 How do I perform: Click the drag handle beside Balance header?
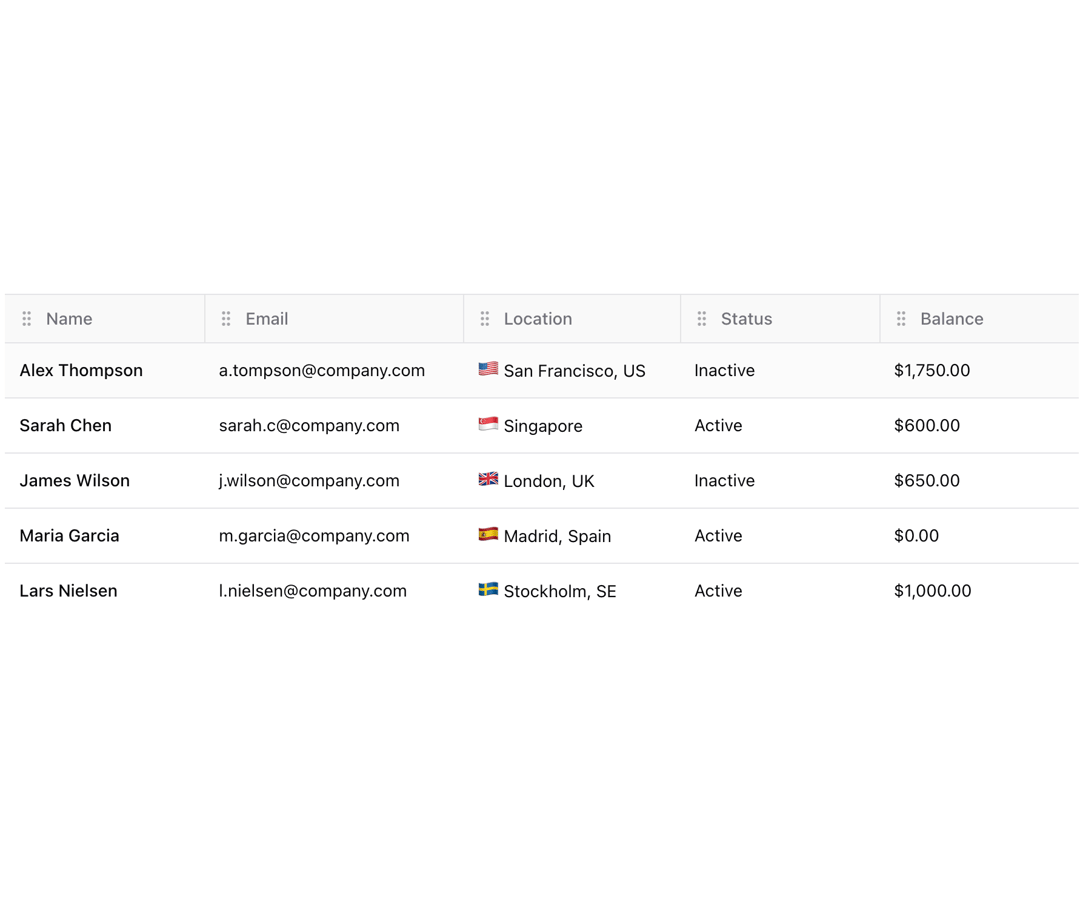(901, 319)
